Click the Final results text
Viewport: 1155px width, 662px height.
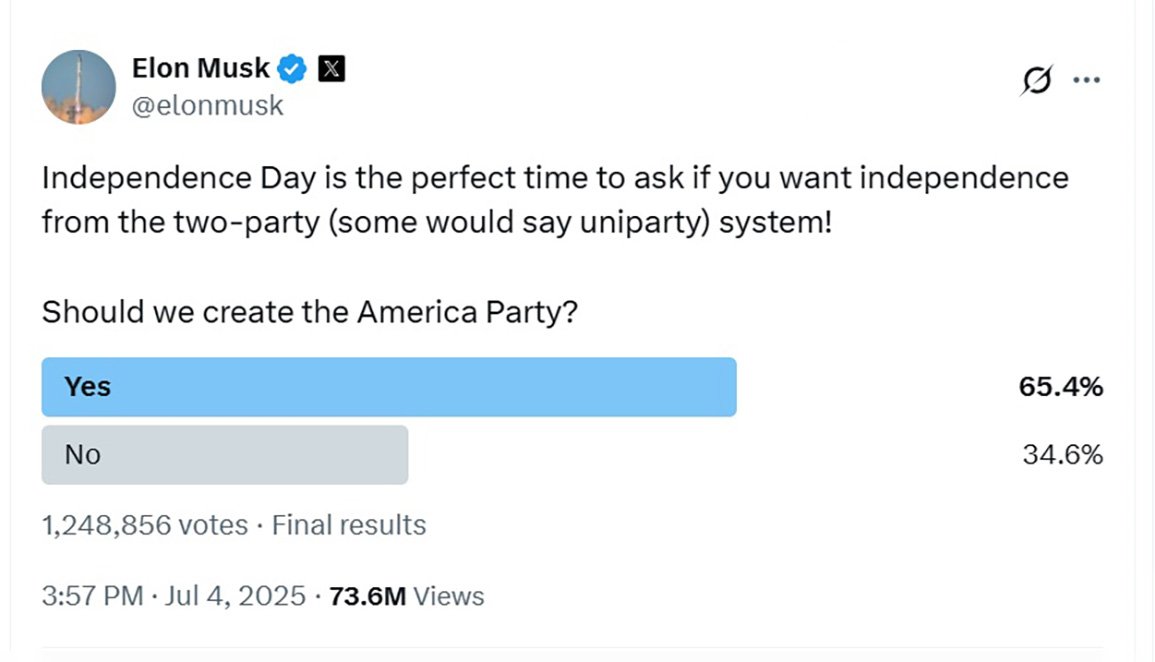349,526
